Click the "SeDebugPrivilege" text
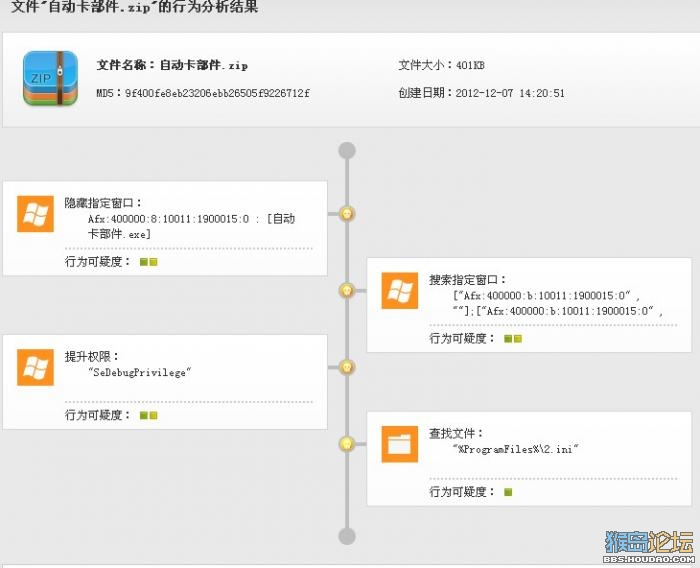 [x=140, y=372]
